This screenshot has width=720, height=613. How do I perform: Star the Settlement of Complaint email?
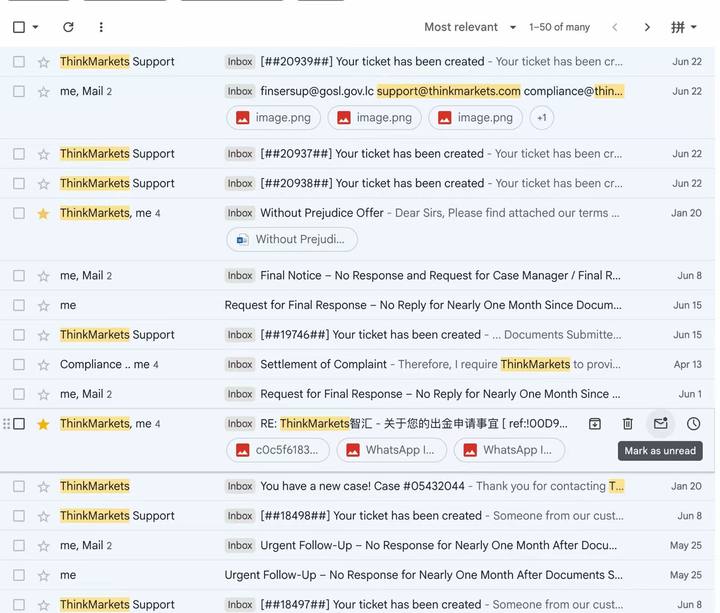click(x=44, y=365)
